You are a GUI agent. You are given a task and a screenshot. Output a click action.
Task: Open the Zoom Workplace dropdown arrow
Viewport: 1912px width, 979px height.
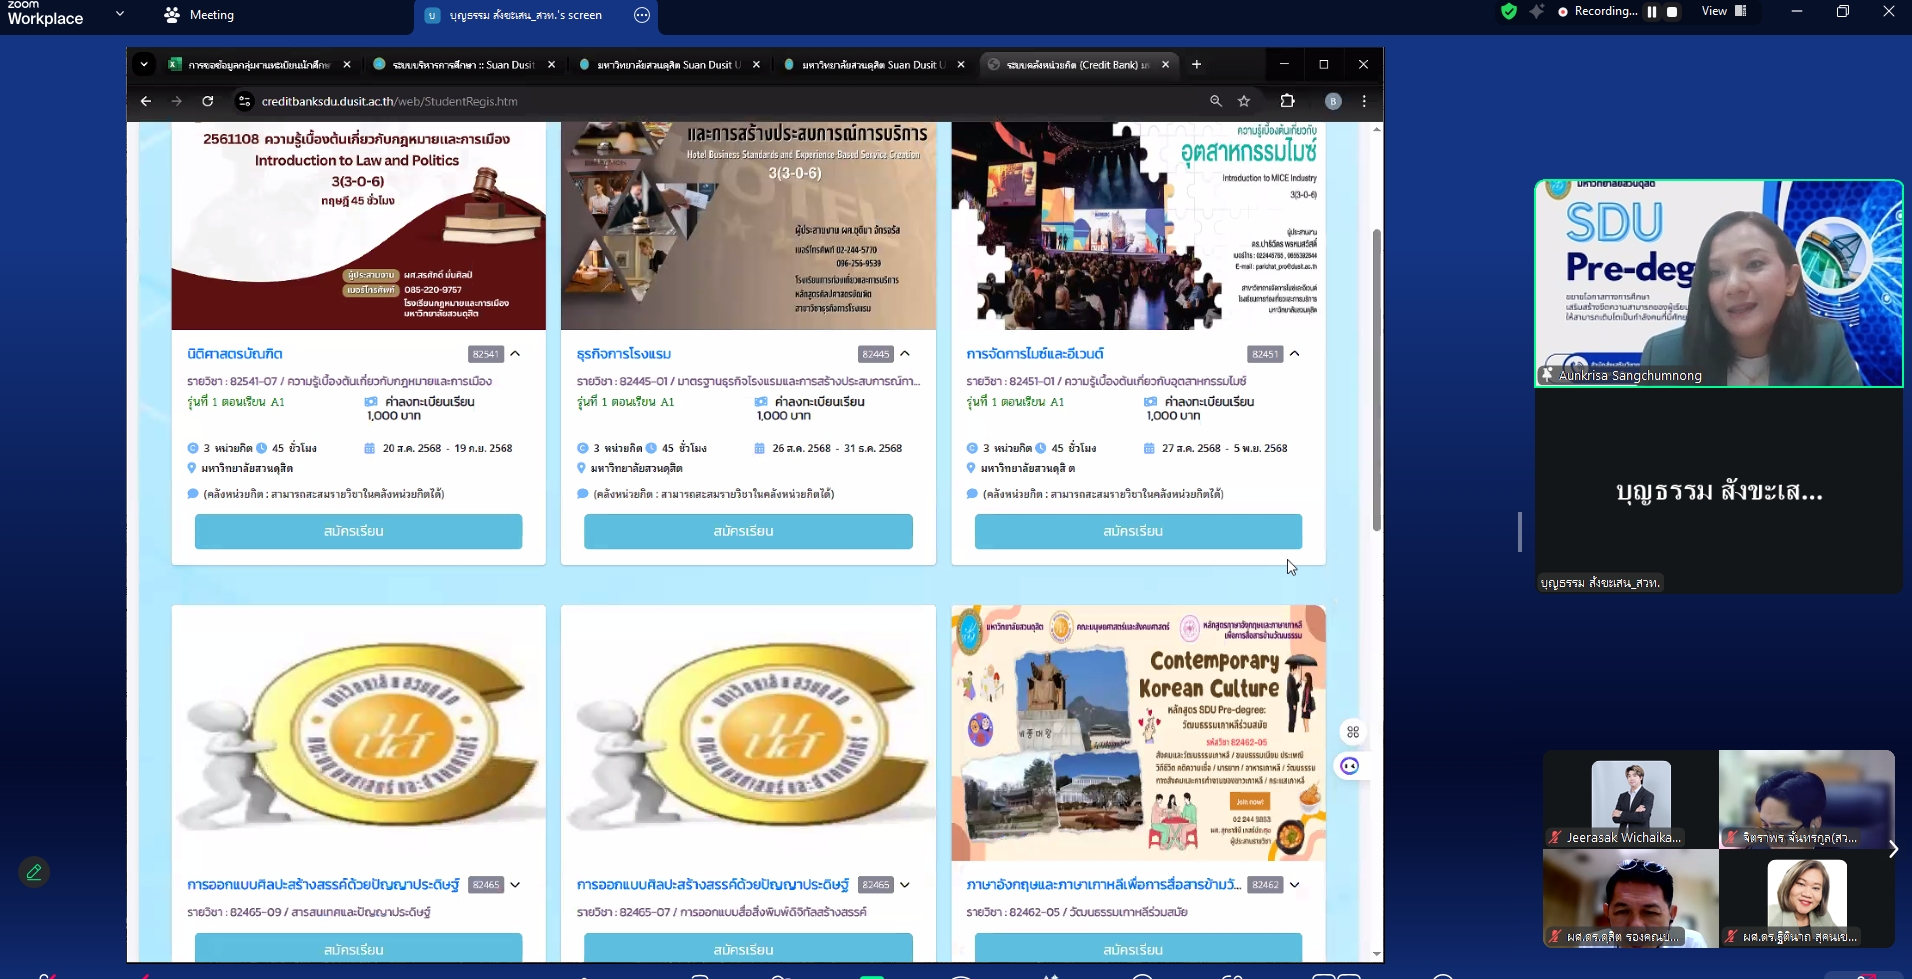pyautogui.click(x=120, y=14)
